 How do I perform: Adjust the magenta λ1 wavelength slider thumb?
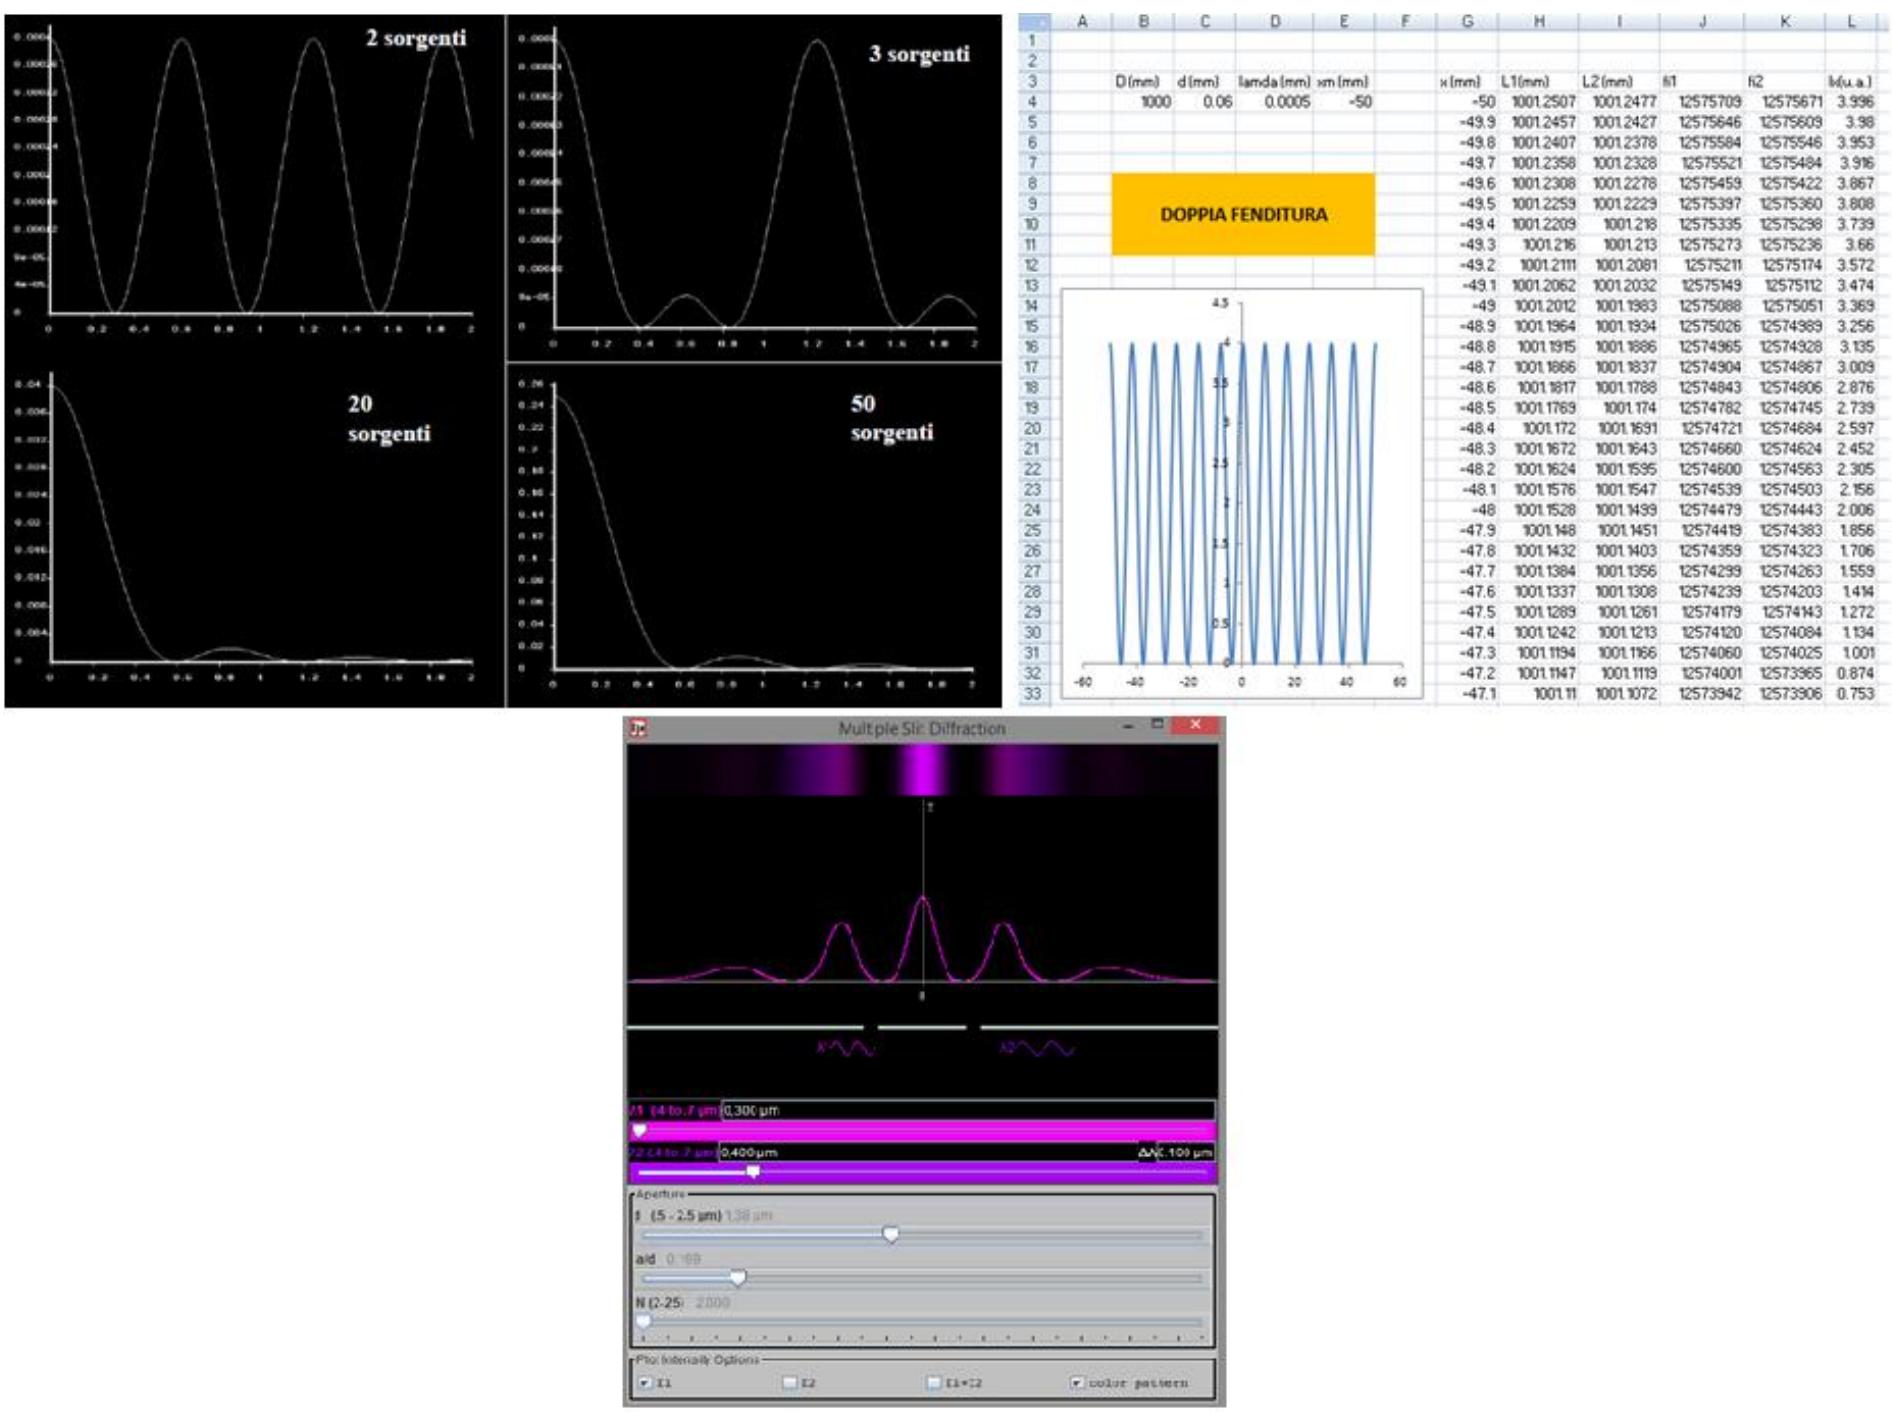640,1131
